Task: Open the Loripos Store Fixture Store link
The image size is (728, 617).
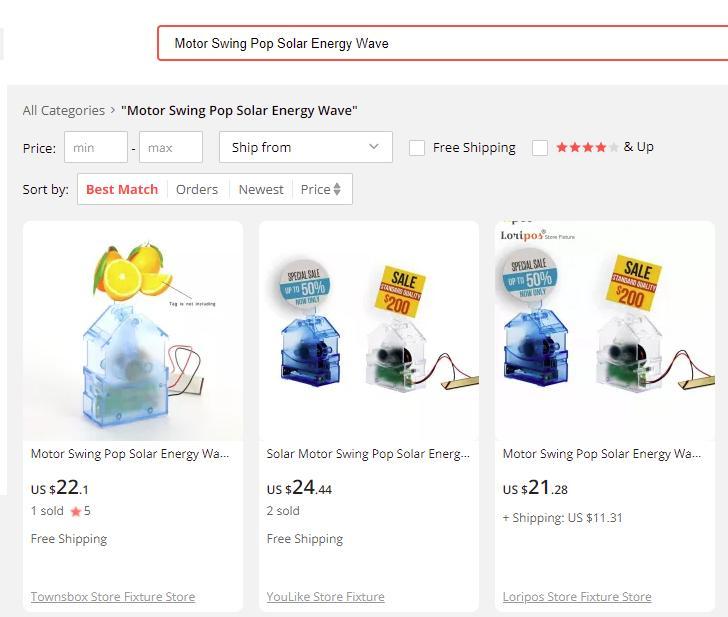Action: click(577, 597)
